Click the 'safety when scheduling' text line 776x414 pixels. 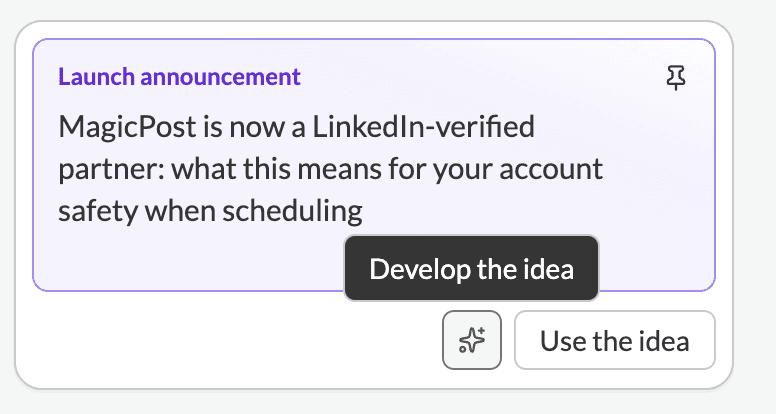pos(210,210)
